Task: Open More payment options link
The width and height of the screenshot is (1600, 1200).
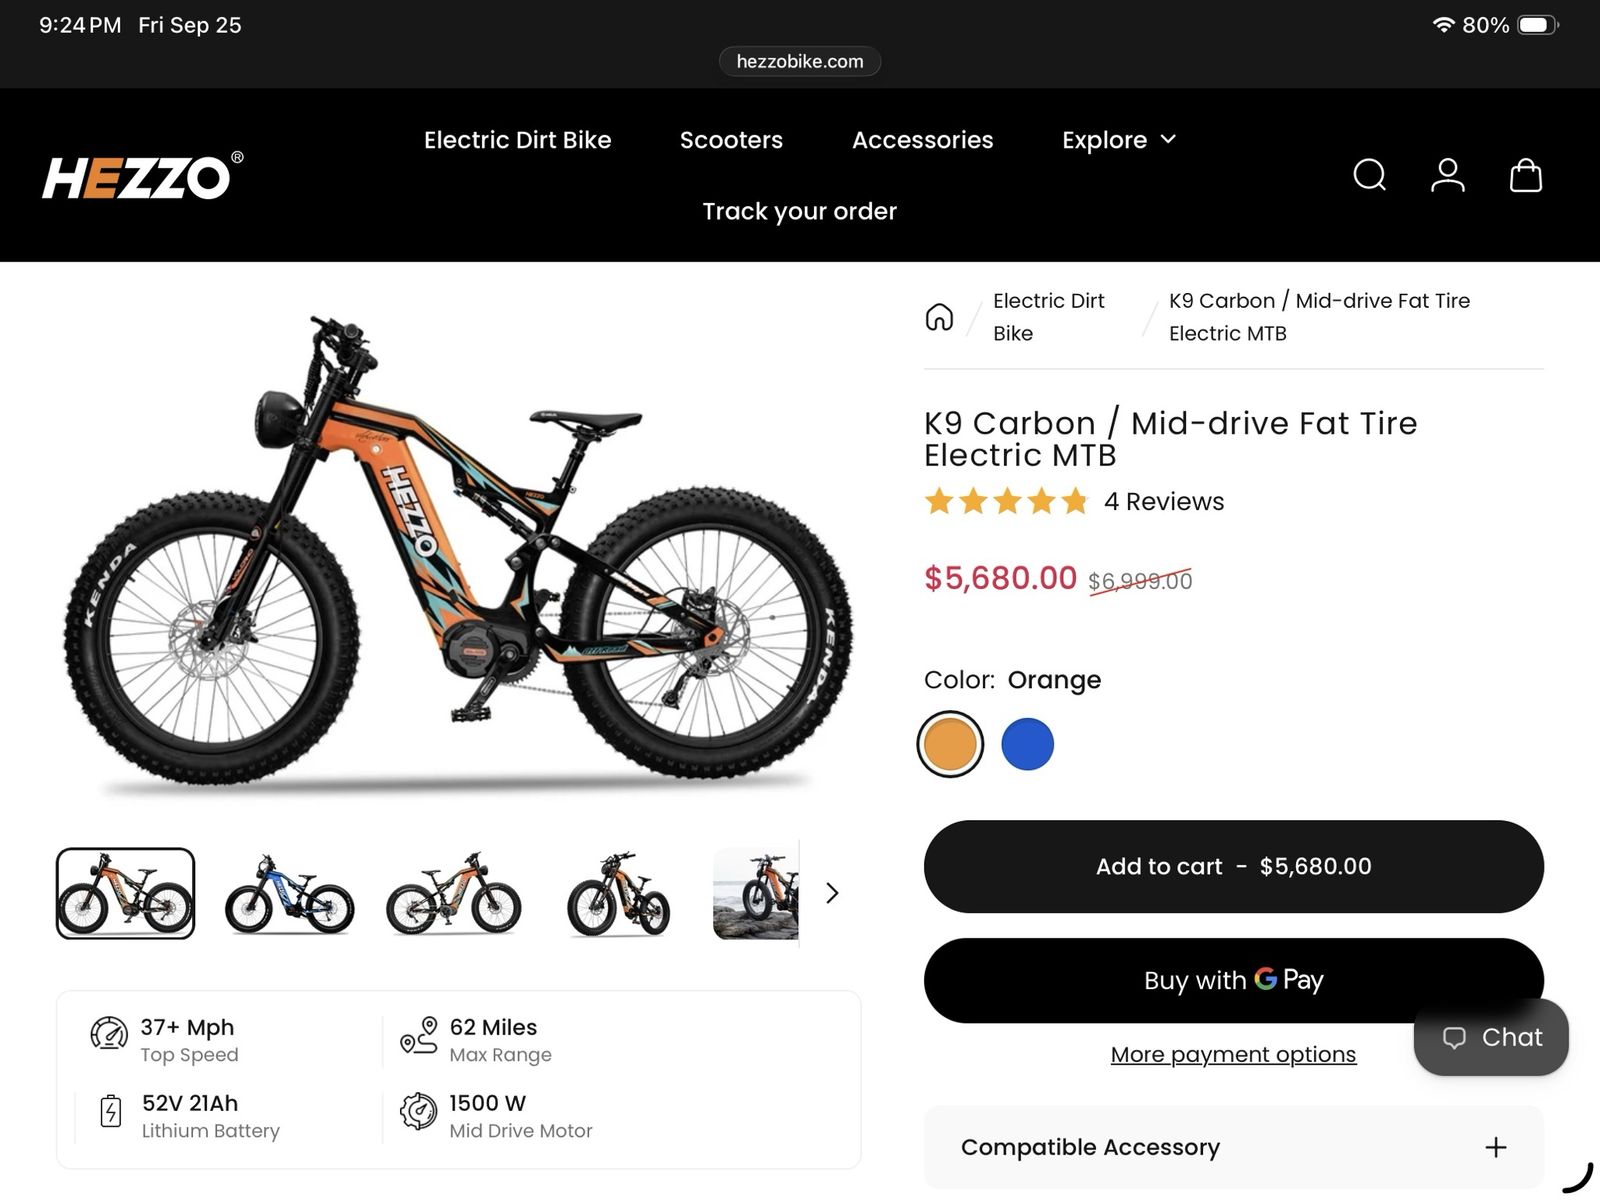Action: click(1233, 1054)
